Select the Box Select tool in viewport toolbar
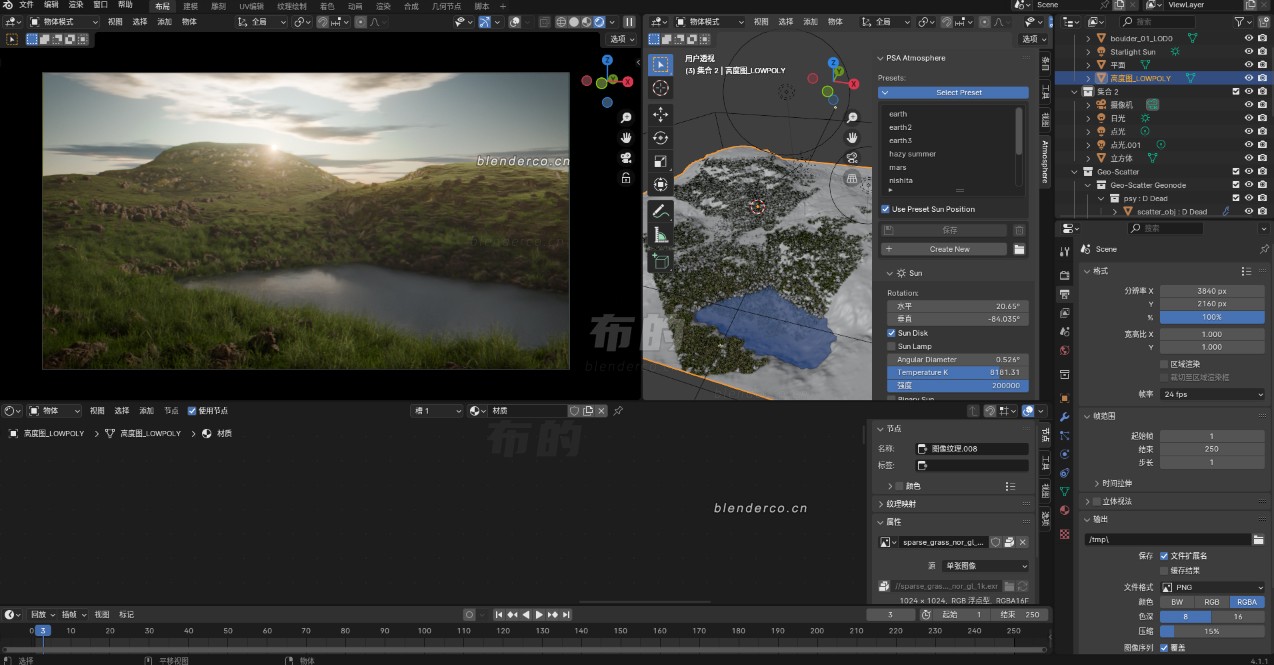Viewport: 1274px width, 665px height. click(661, 65)
